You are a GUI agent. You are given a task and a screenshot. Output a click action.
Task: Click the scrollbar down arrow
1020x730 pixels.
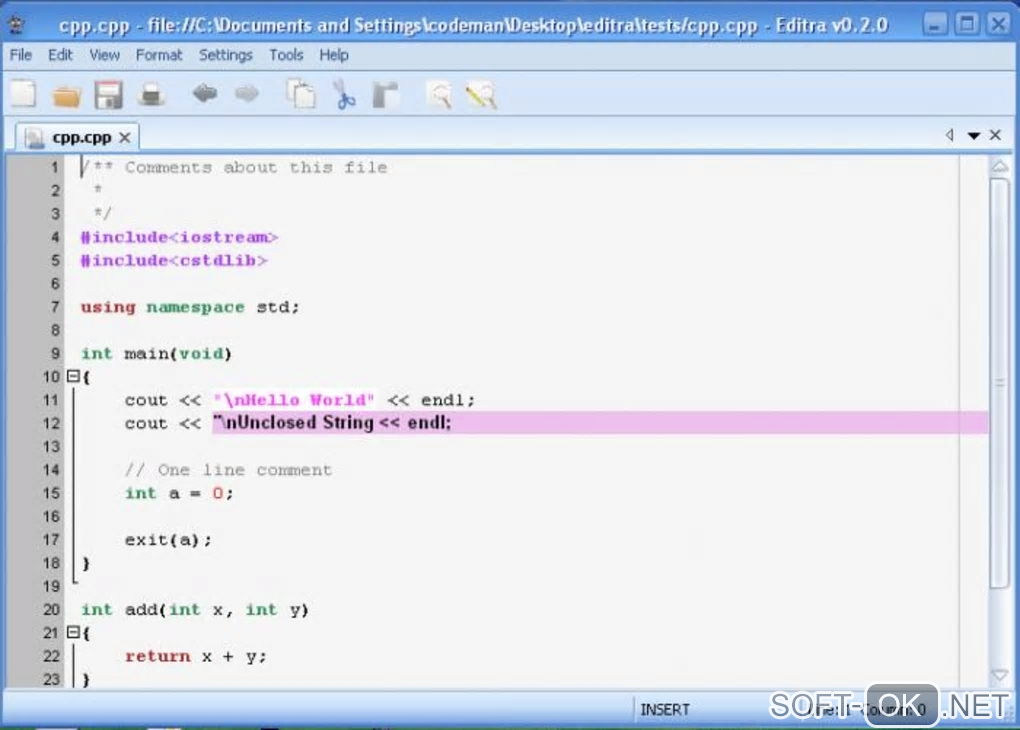pyautogui.click(x=999, y=675)
